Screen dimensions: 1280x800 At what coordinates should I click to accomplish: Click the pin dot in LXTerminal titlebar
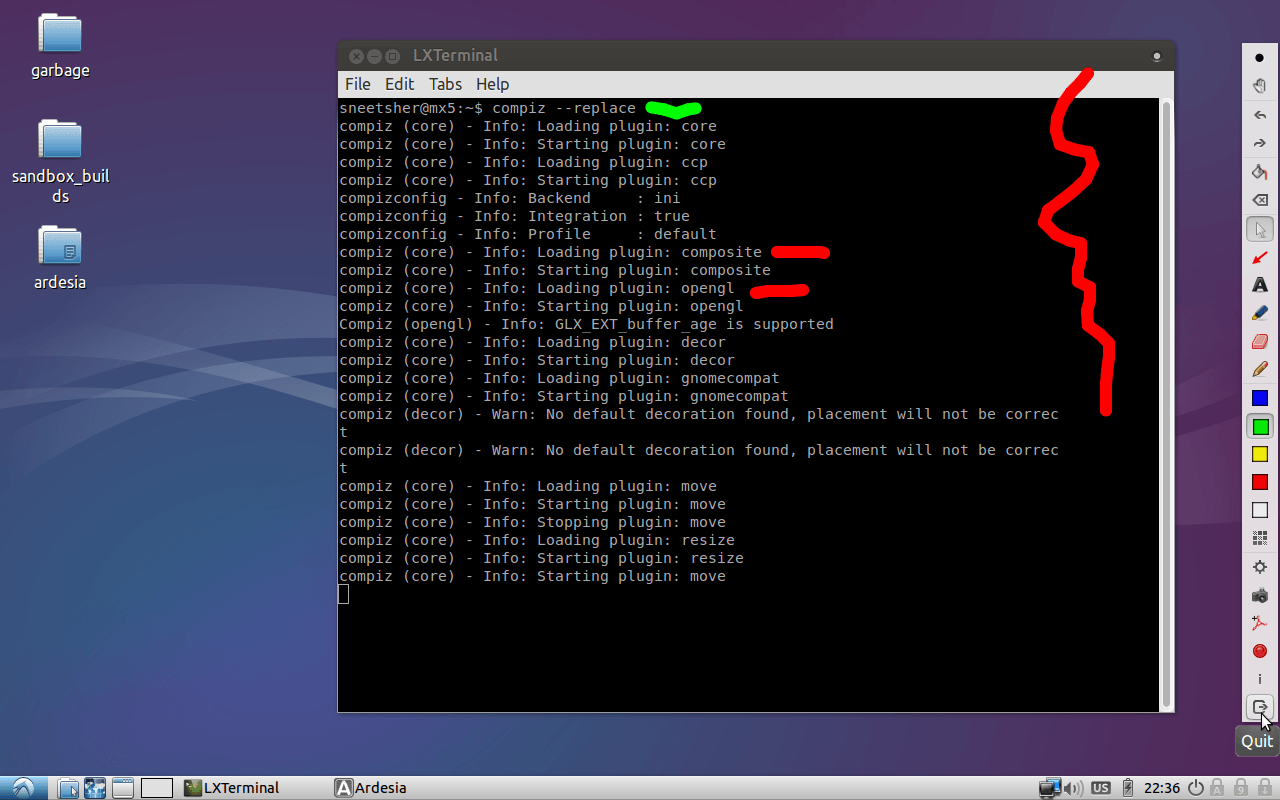click(1156, 56)
